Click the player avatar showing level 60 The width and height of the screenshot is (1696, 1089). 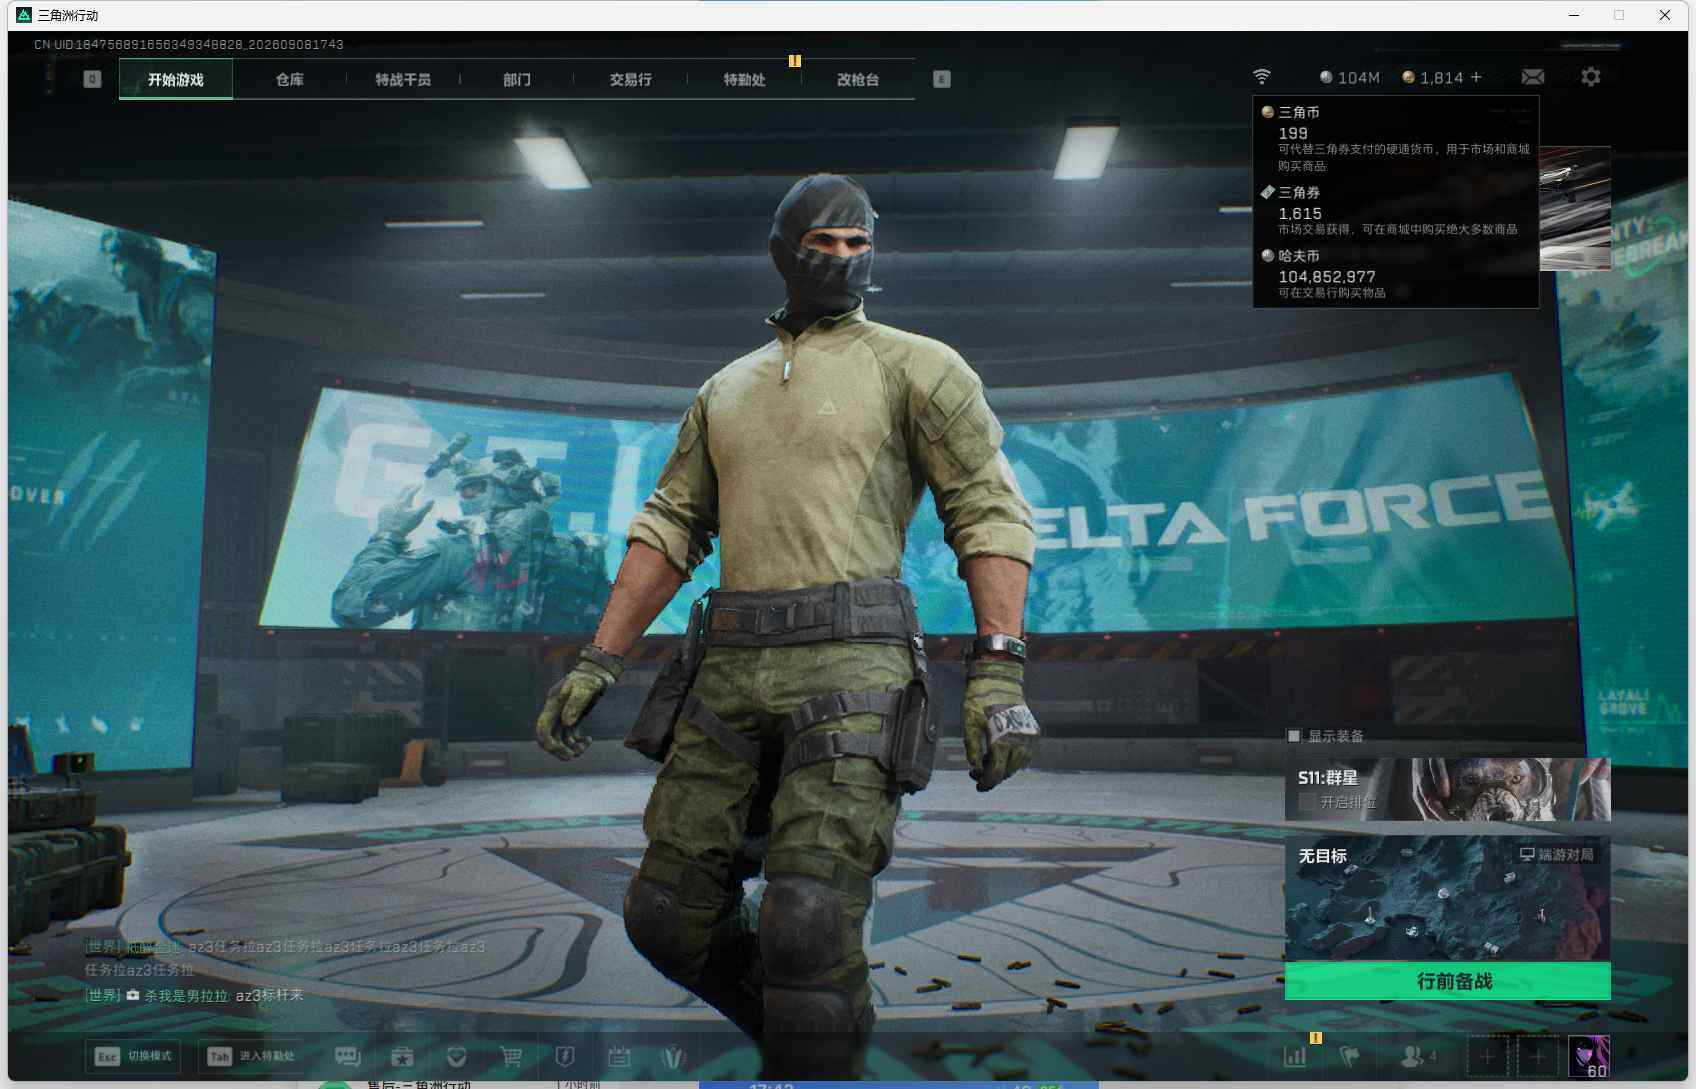coord(1589,1057)
